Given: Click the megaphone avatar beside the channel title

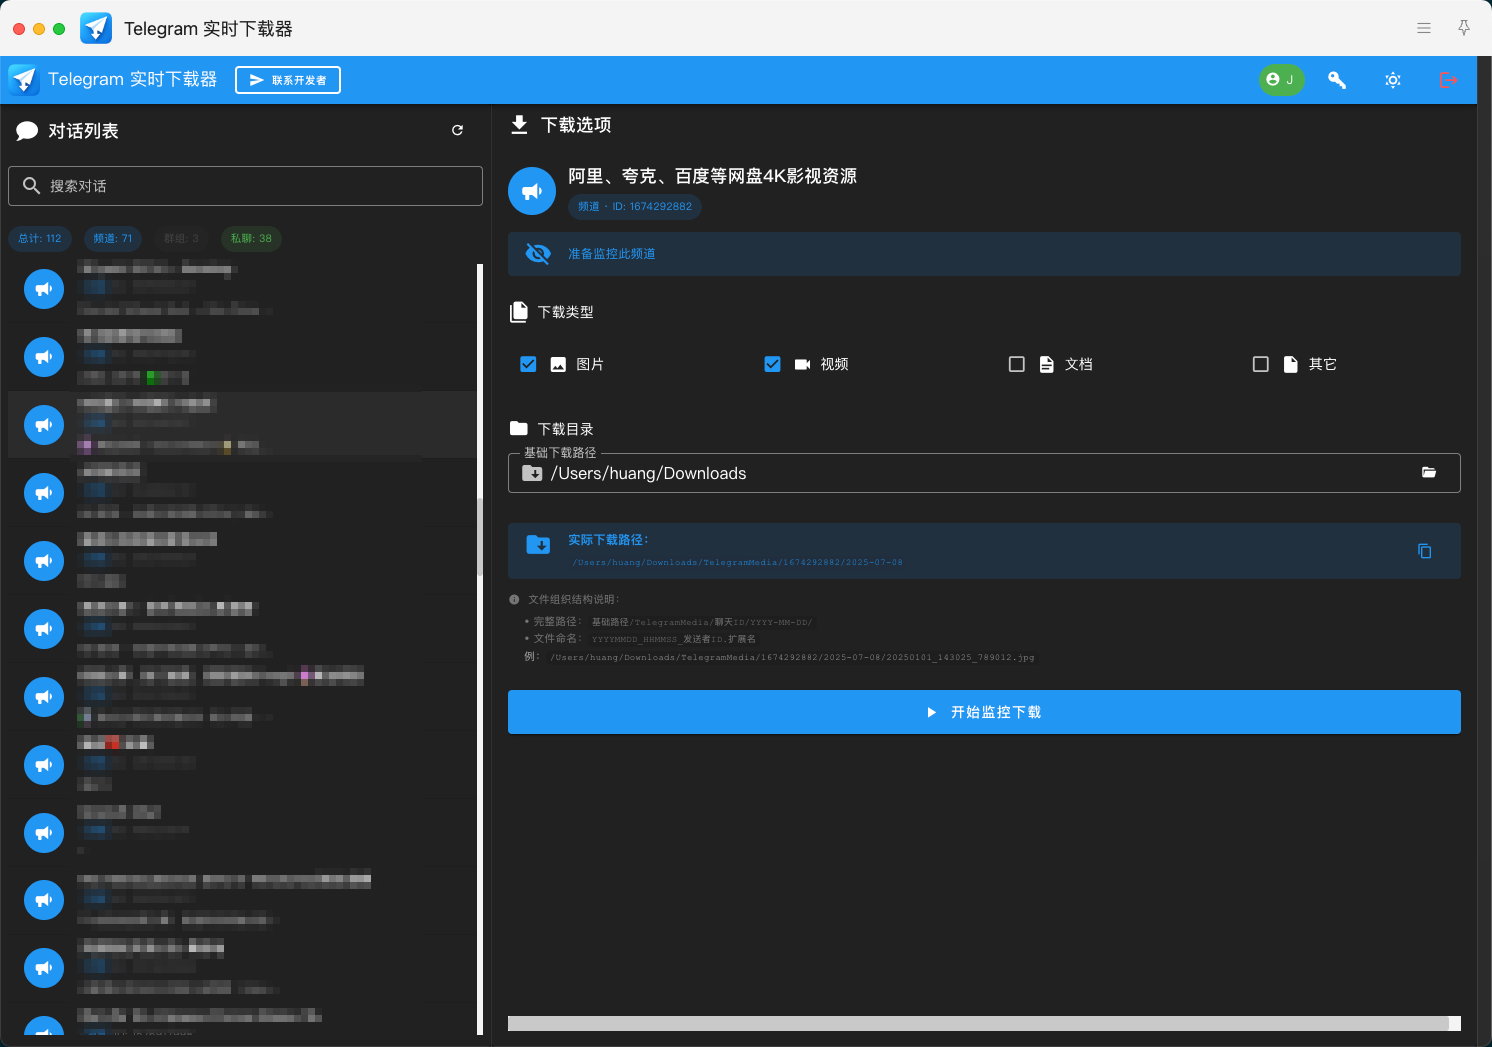Looking at the screenshot, I should pos(532,191).
